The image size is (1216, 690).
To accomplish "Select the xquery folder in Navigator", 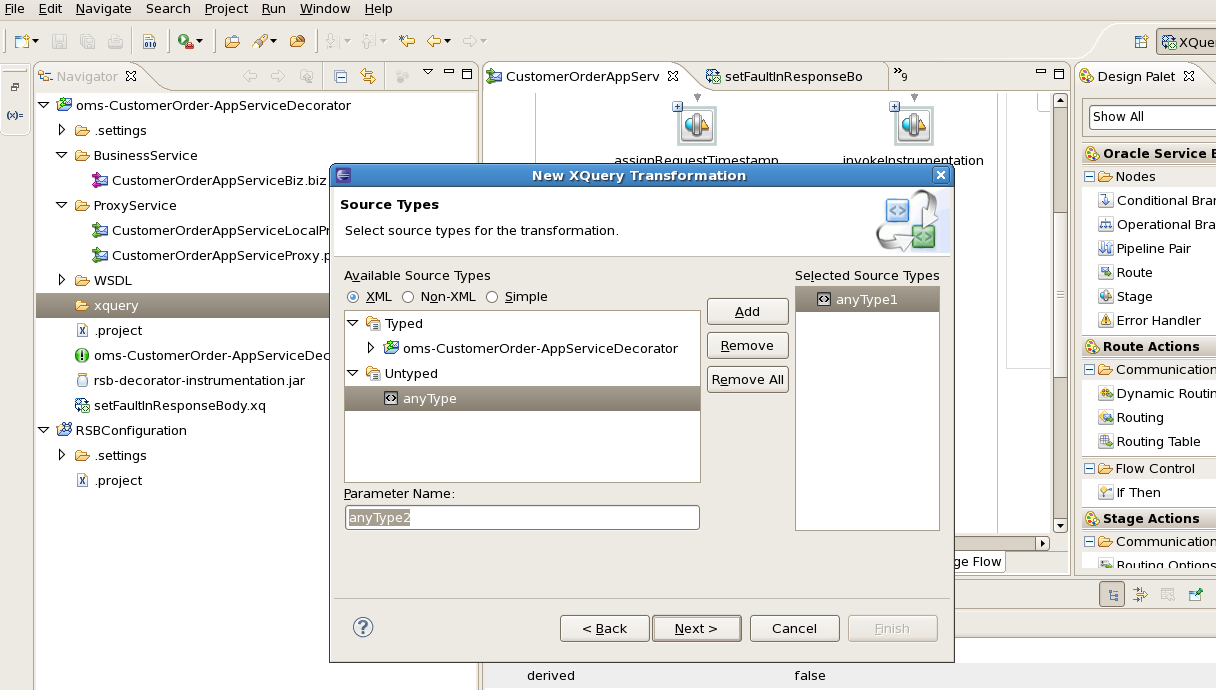I will click(x=116, y=305).
